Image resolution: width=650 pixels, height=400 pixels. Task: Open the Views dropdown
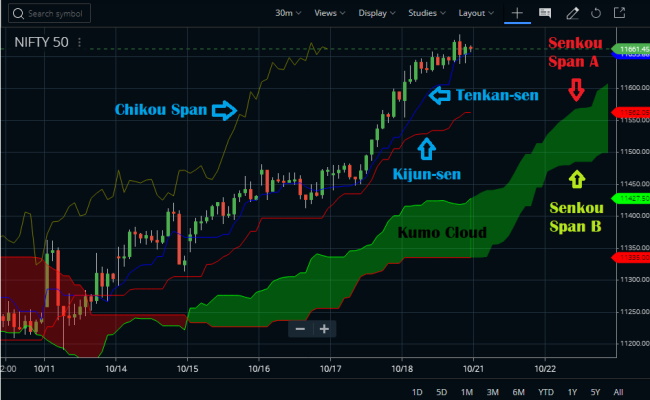click(x=330, y=14)
